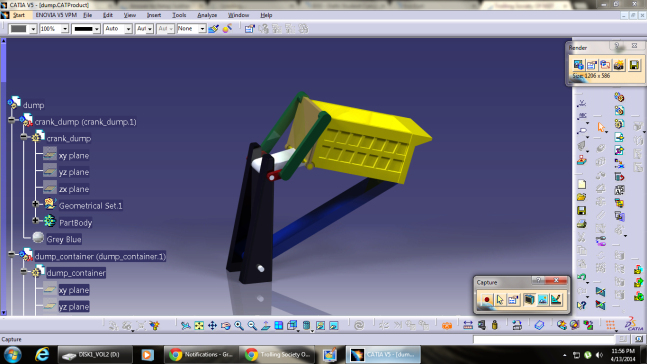Click the Render Shooting camera icon

tap(619, 65)
